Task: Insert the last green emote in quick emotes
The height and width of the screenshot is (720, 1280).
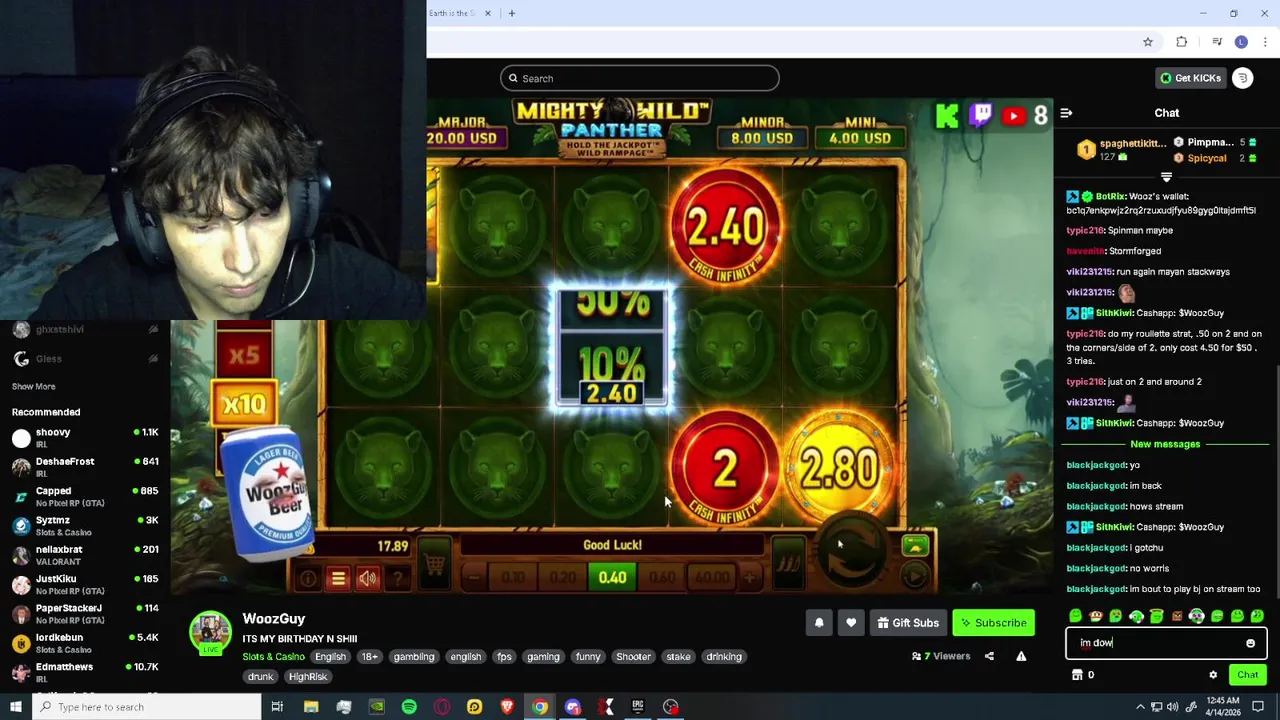Action: (x=1257, y=616)
